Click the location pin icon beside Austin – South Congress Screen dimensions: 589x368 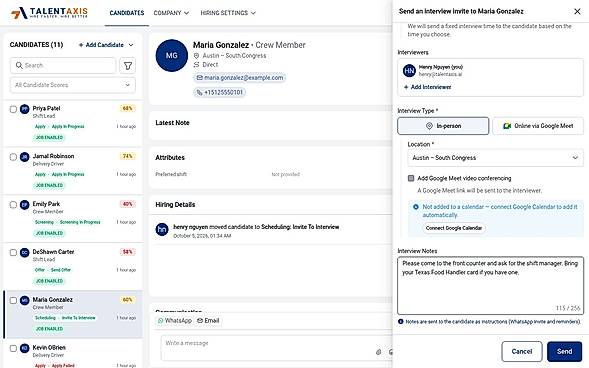(196, 56)
